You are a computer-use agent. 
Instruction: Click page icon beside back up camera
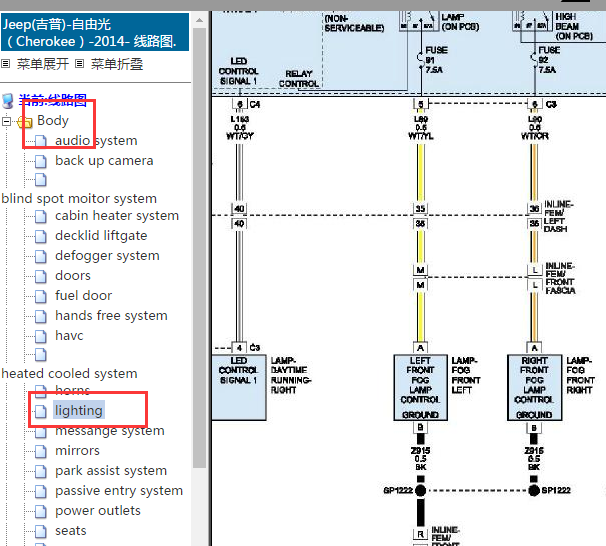(41, 162)
